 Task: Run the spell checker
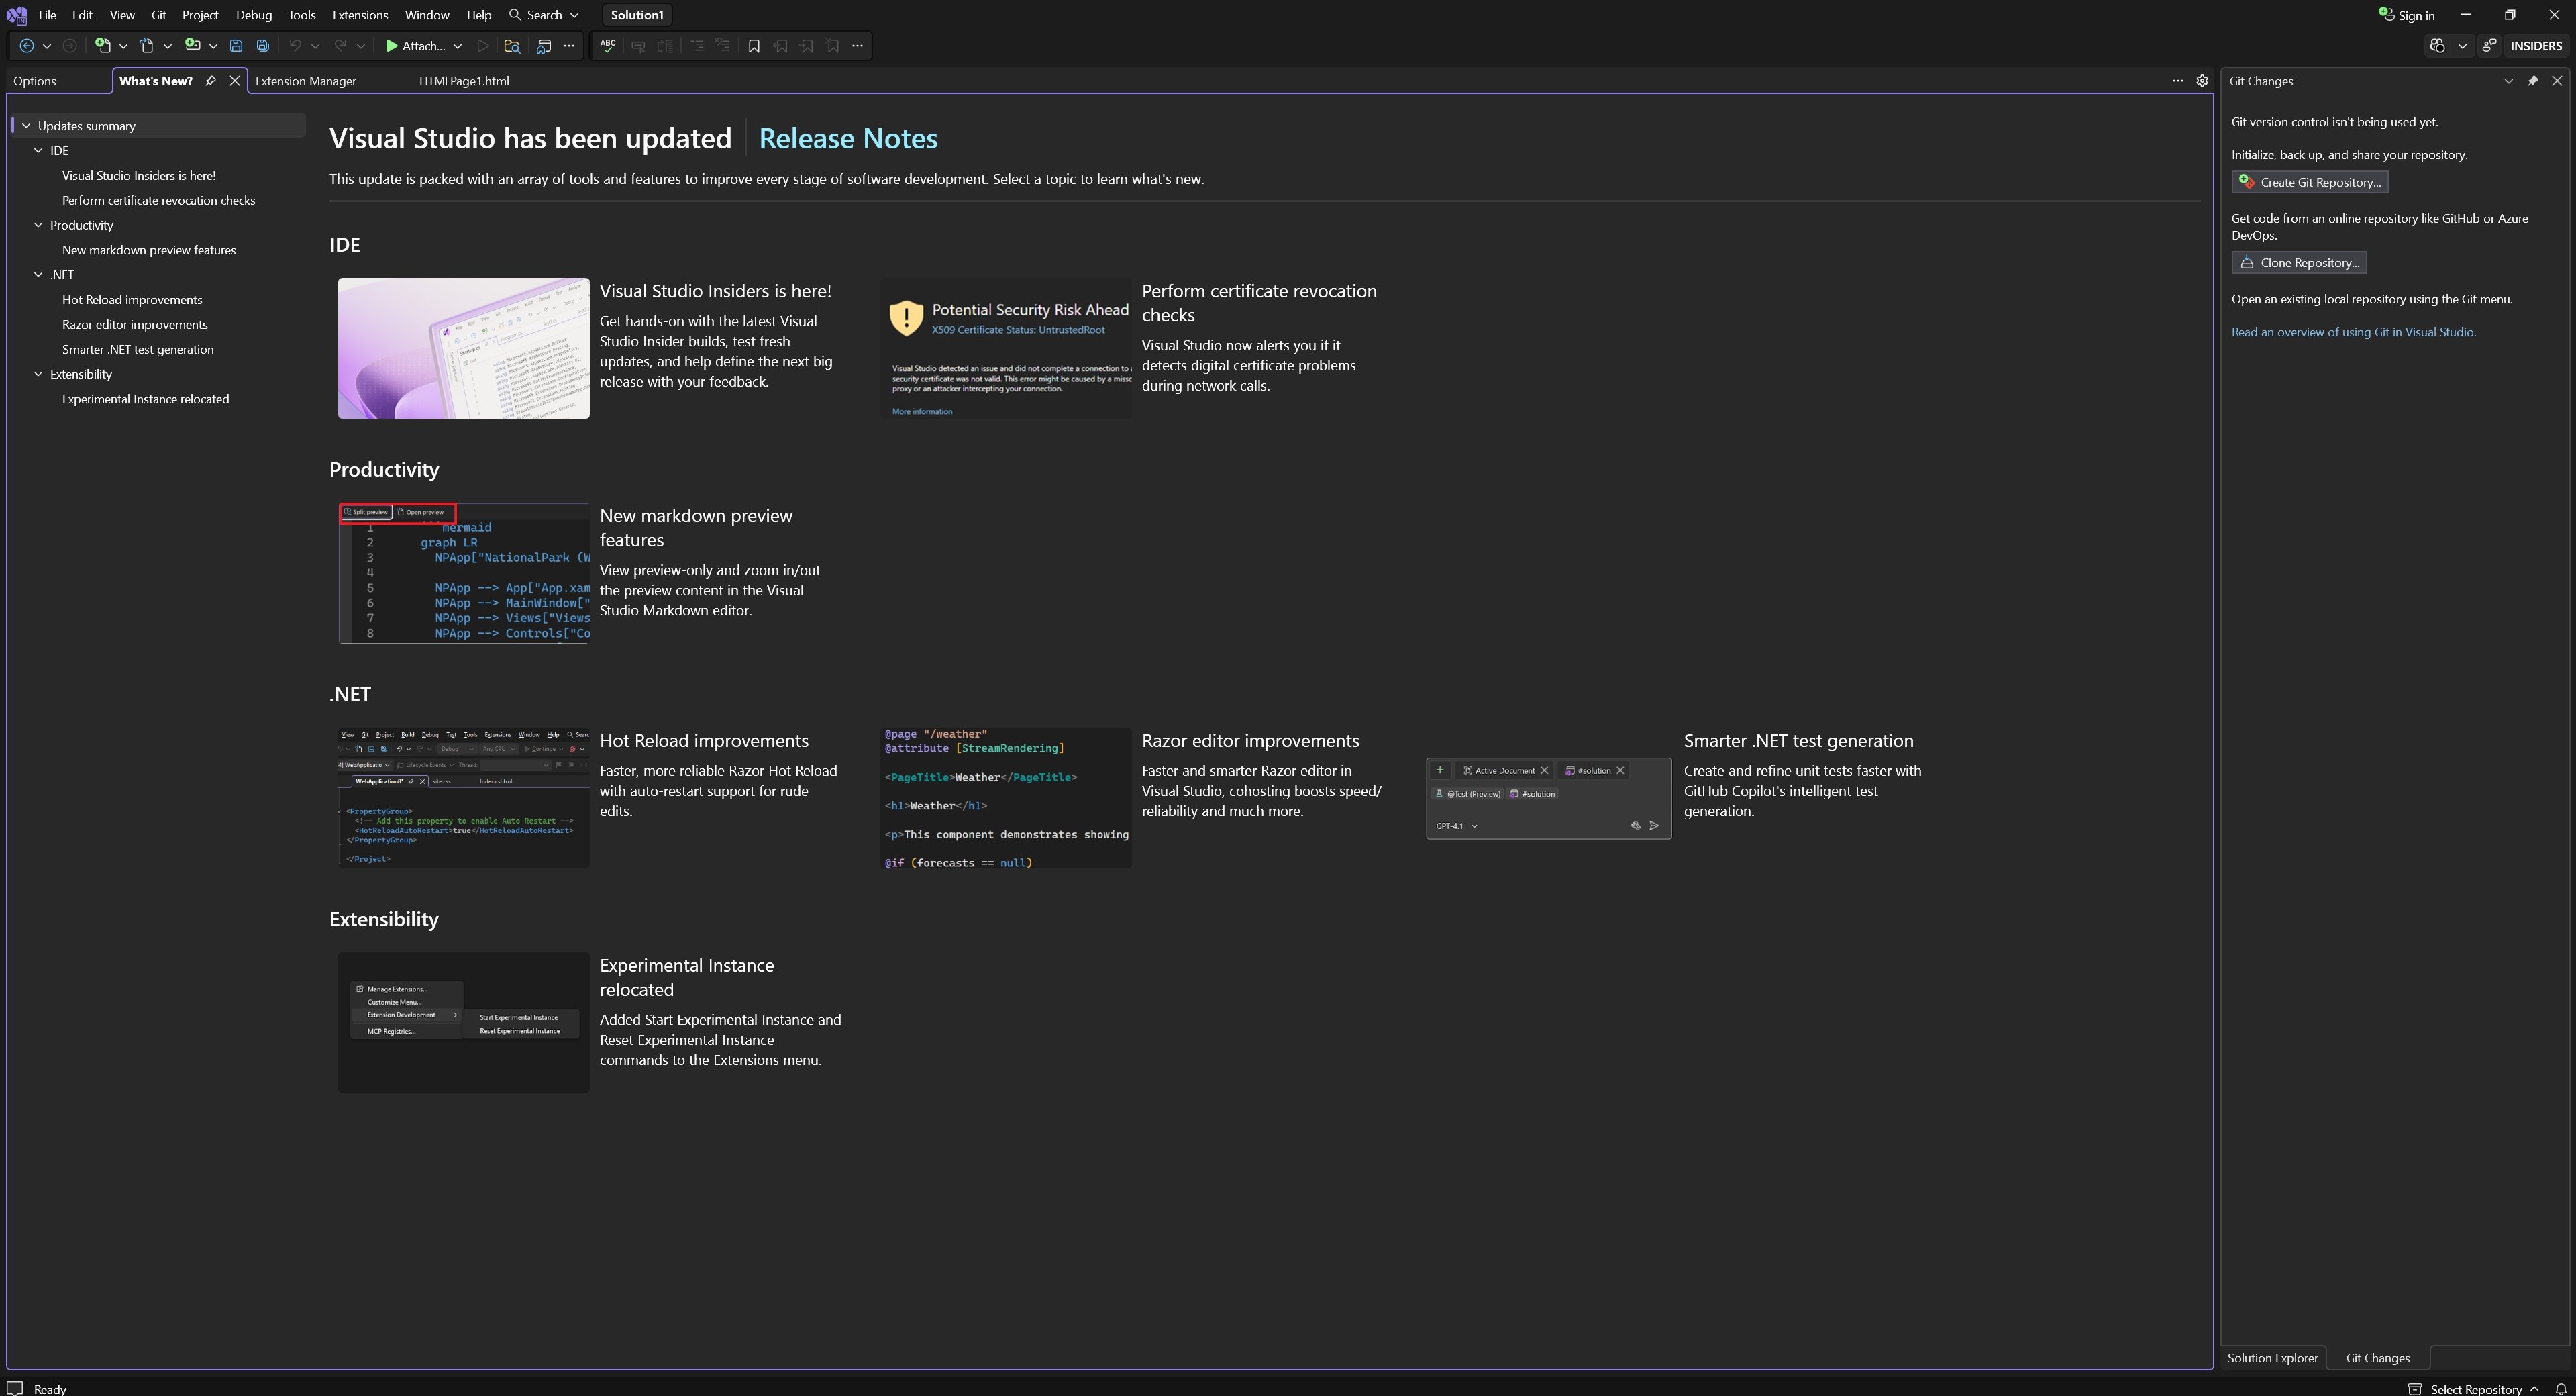607,45
